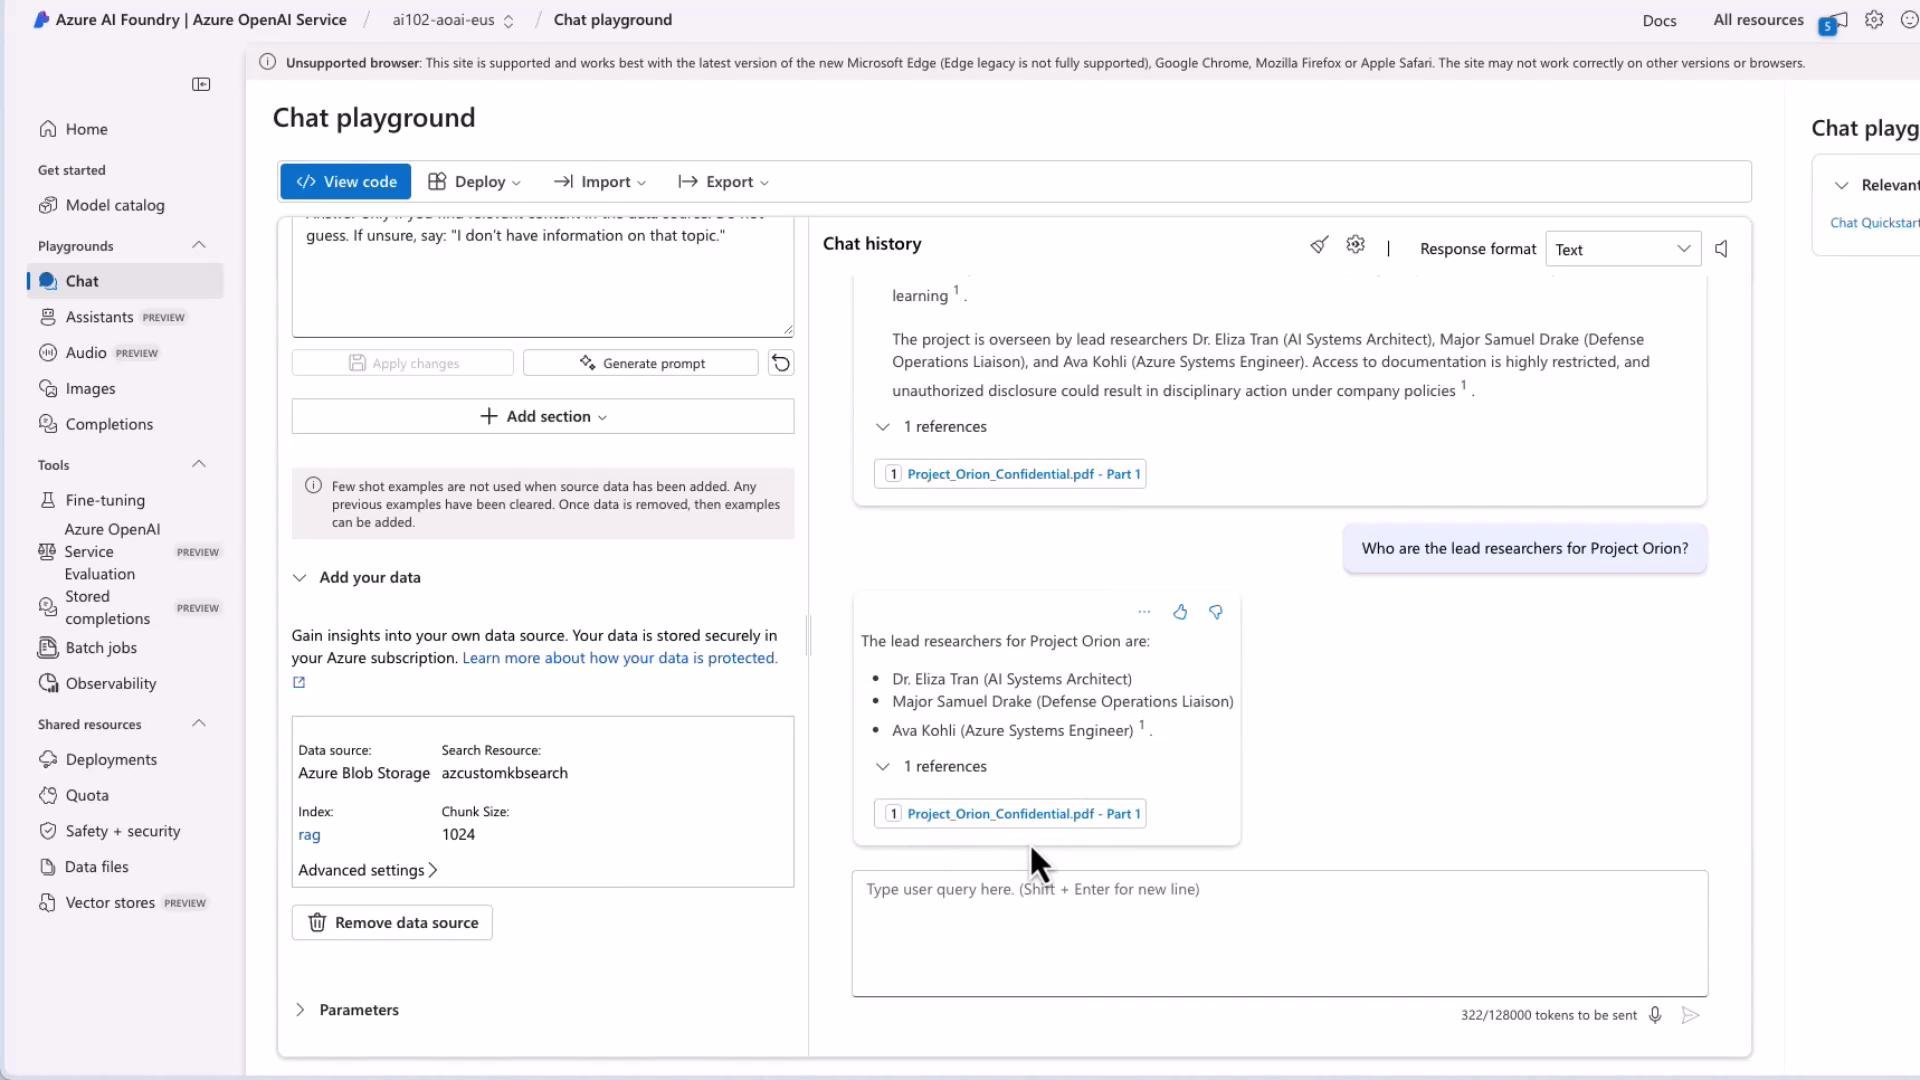Toggle the speaker icon beside Response format
The height and width of the screenshot is (1080, 1920).
coord(1721,249)
